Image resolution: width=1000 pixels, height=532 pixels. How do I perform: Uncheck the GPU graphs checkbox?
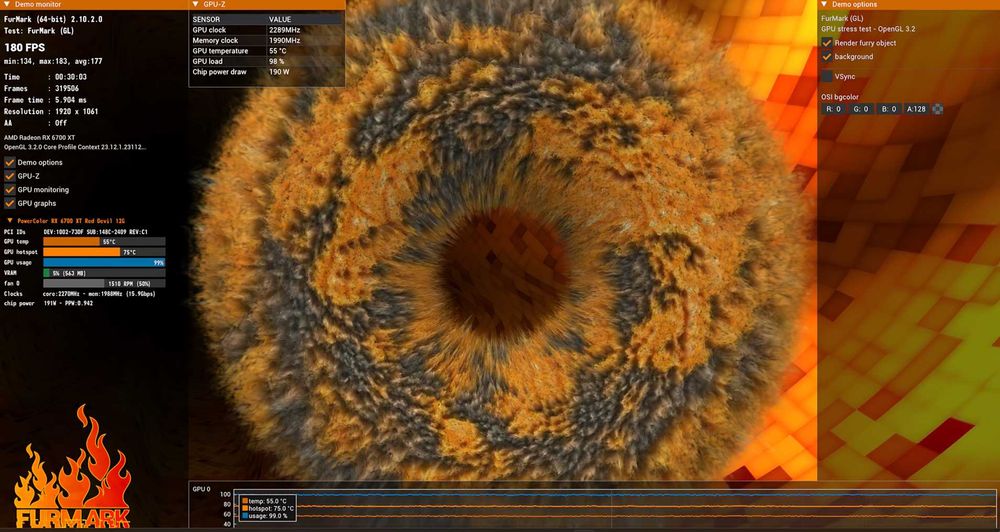pyautogui.click(x=10, y=203)
